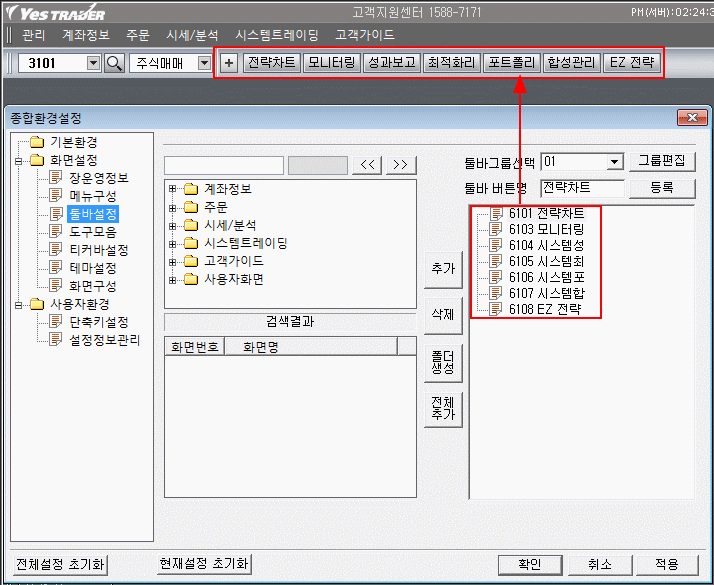Click the 툴바 버튼명 text field

pos(582,187)
